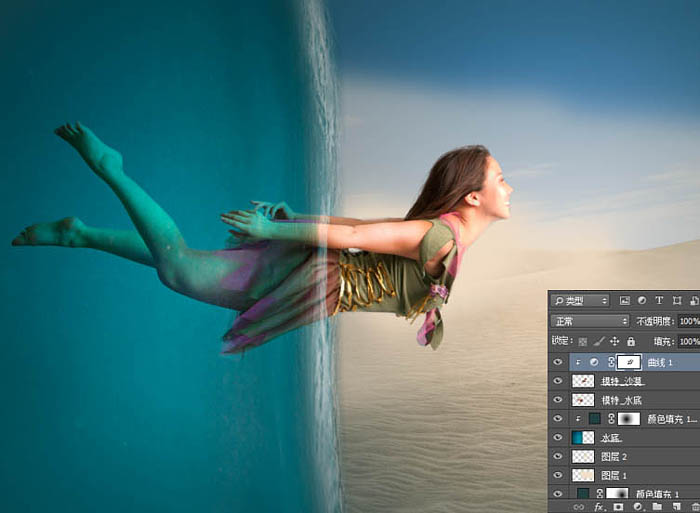Filter layers by shape type icon
The height and width of the screenshot is (513, 700).
pyautogui.click(x=677, y=300)
